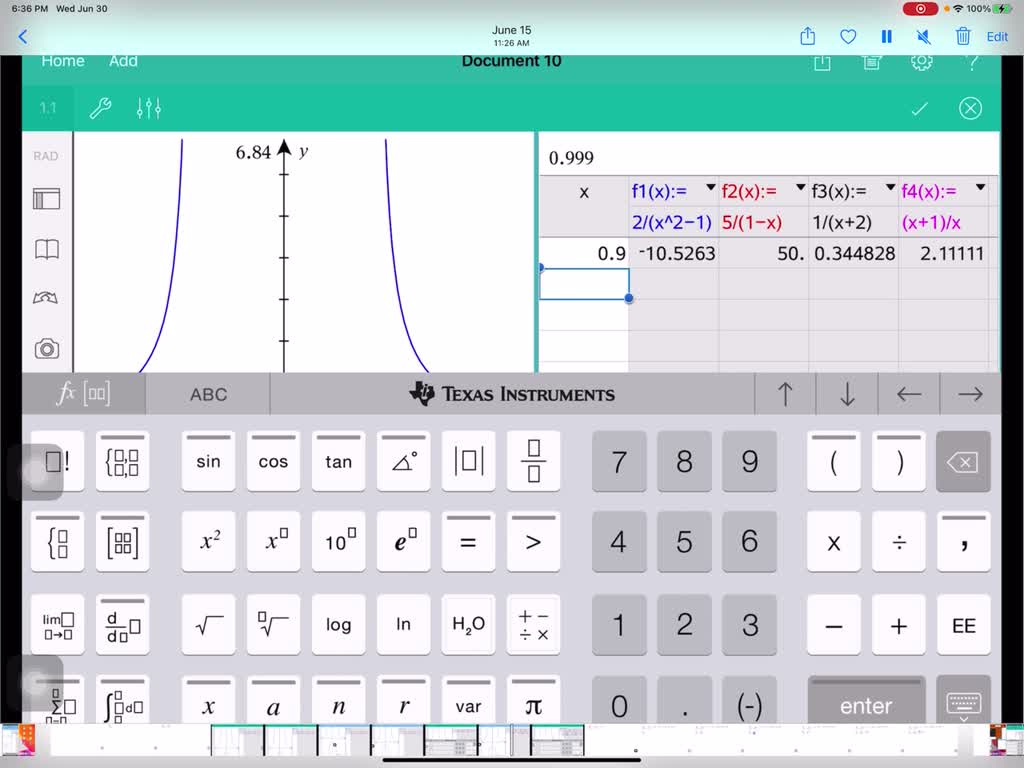Open the page sorter icon in left sidebar
Viewport: 1024px width, 768px height.
[45, 199]
